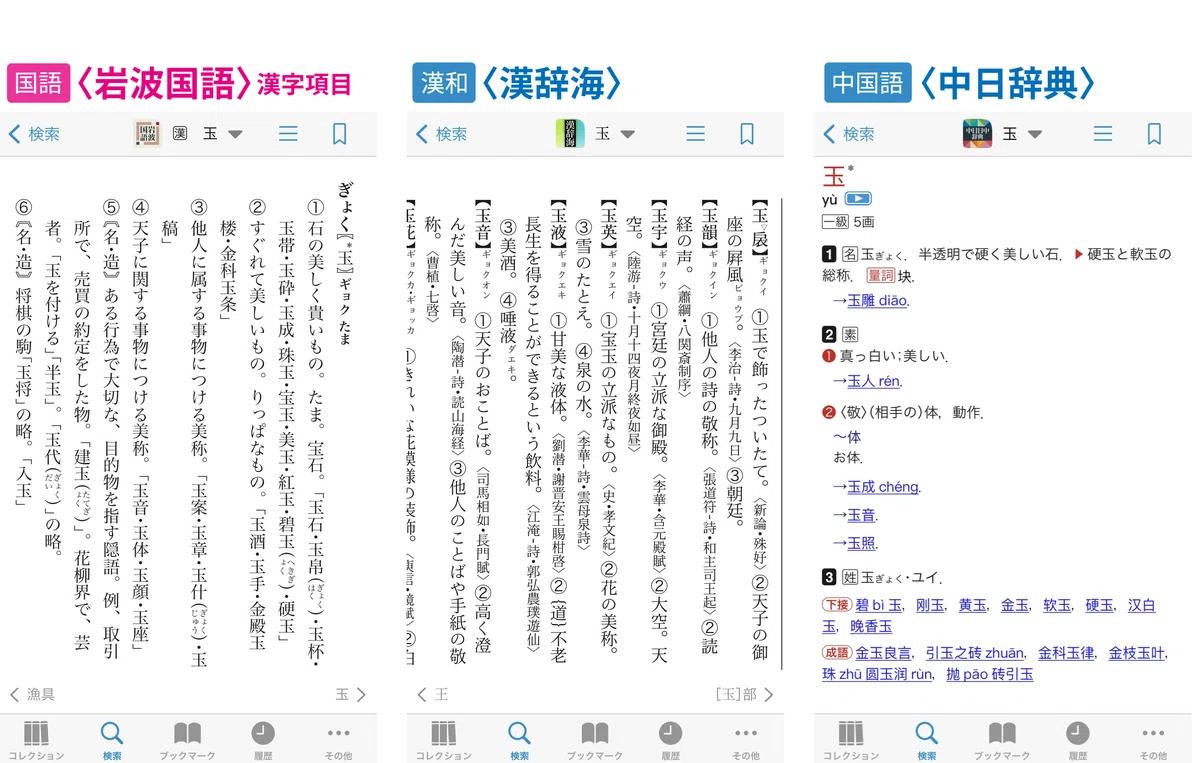
Task: Go to next entry [玉]部 in 漢辞海
Action: 745,694
